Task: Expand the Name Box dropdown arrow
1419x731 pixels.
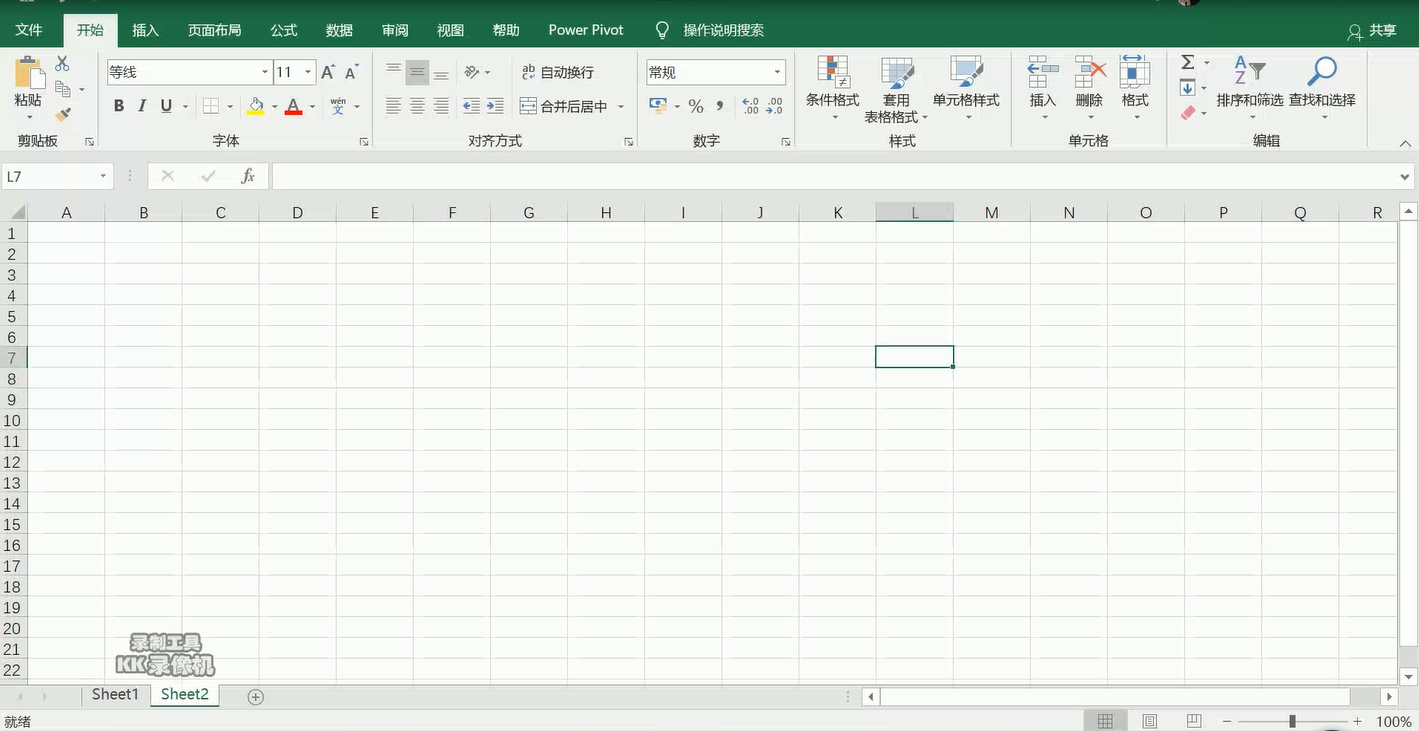Action: 103,177
